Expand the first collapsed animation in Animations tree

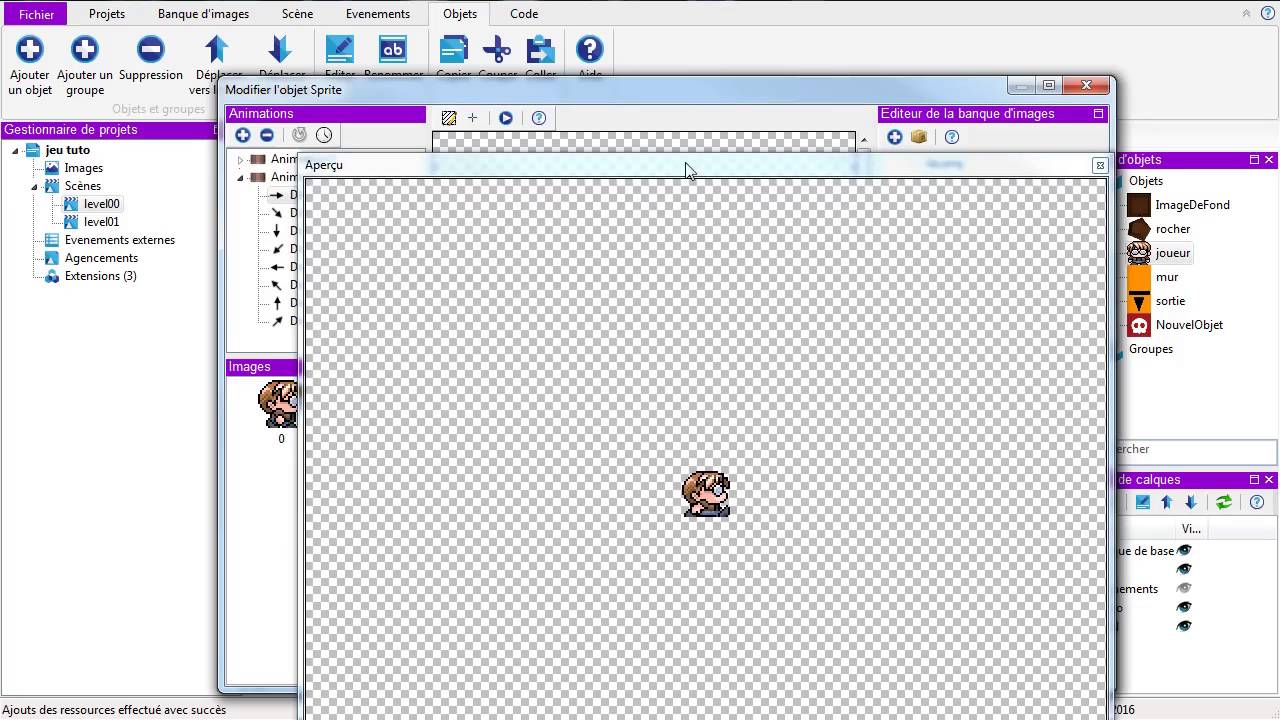pyautogui.click(x=241, y=160)
